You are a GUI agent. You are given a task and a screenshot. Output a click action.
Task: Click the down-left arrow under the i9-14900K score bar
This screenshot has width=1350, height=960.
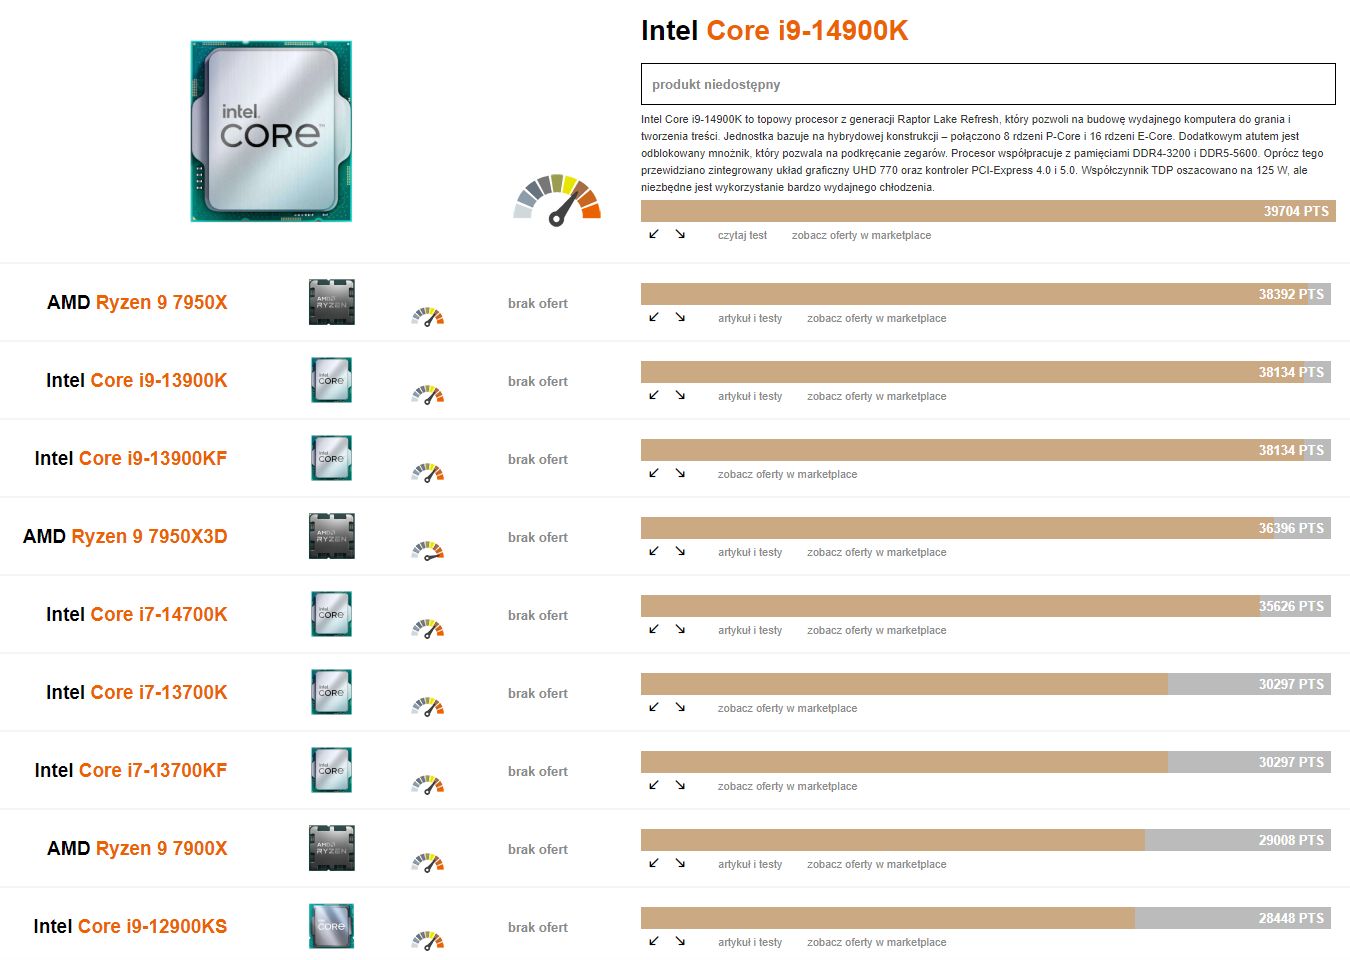click(654, 234)
